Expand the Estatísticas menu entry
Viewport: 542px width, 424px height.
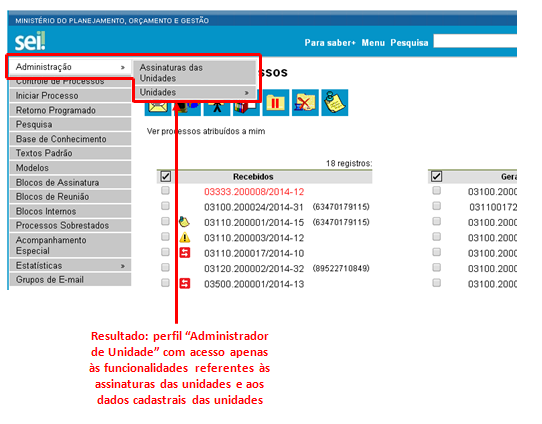[71, 266]
